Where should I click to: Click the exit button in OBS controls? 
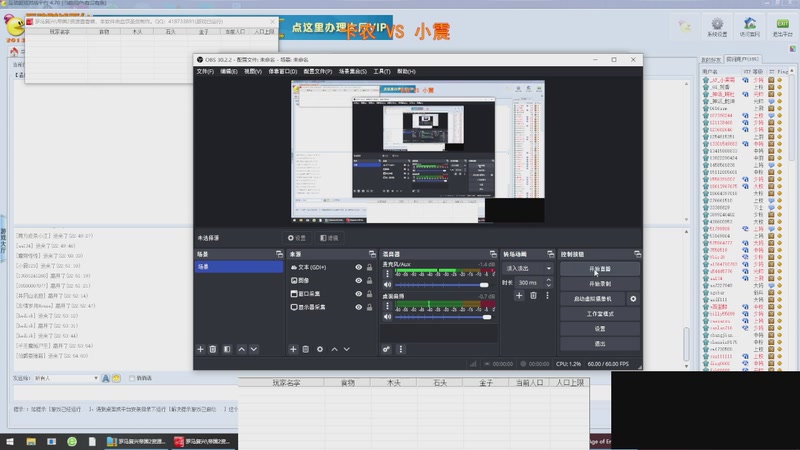coord(599,344)
